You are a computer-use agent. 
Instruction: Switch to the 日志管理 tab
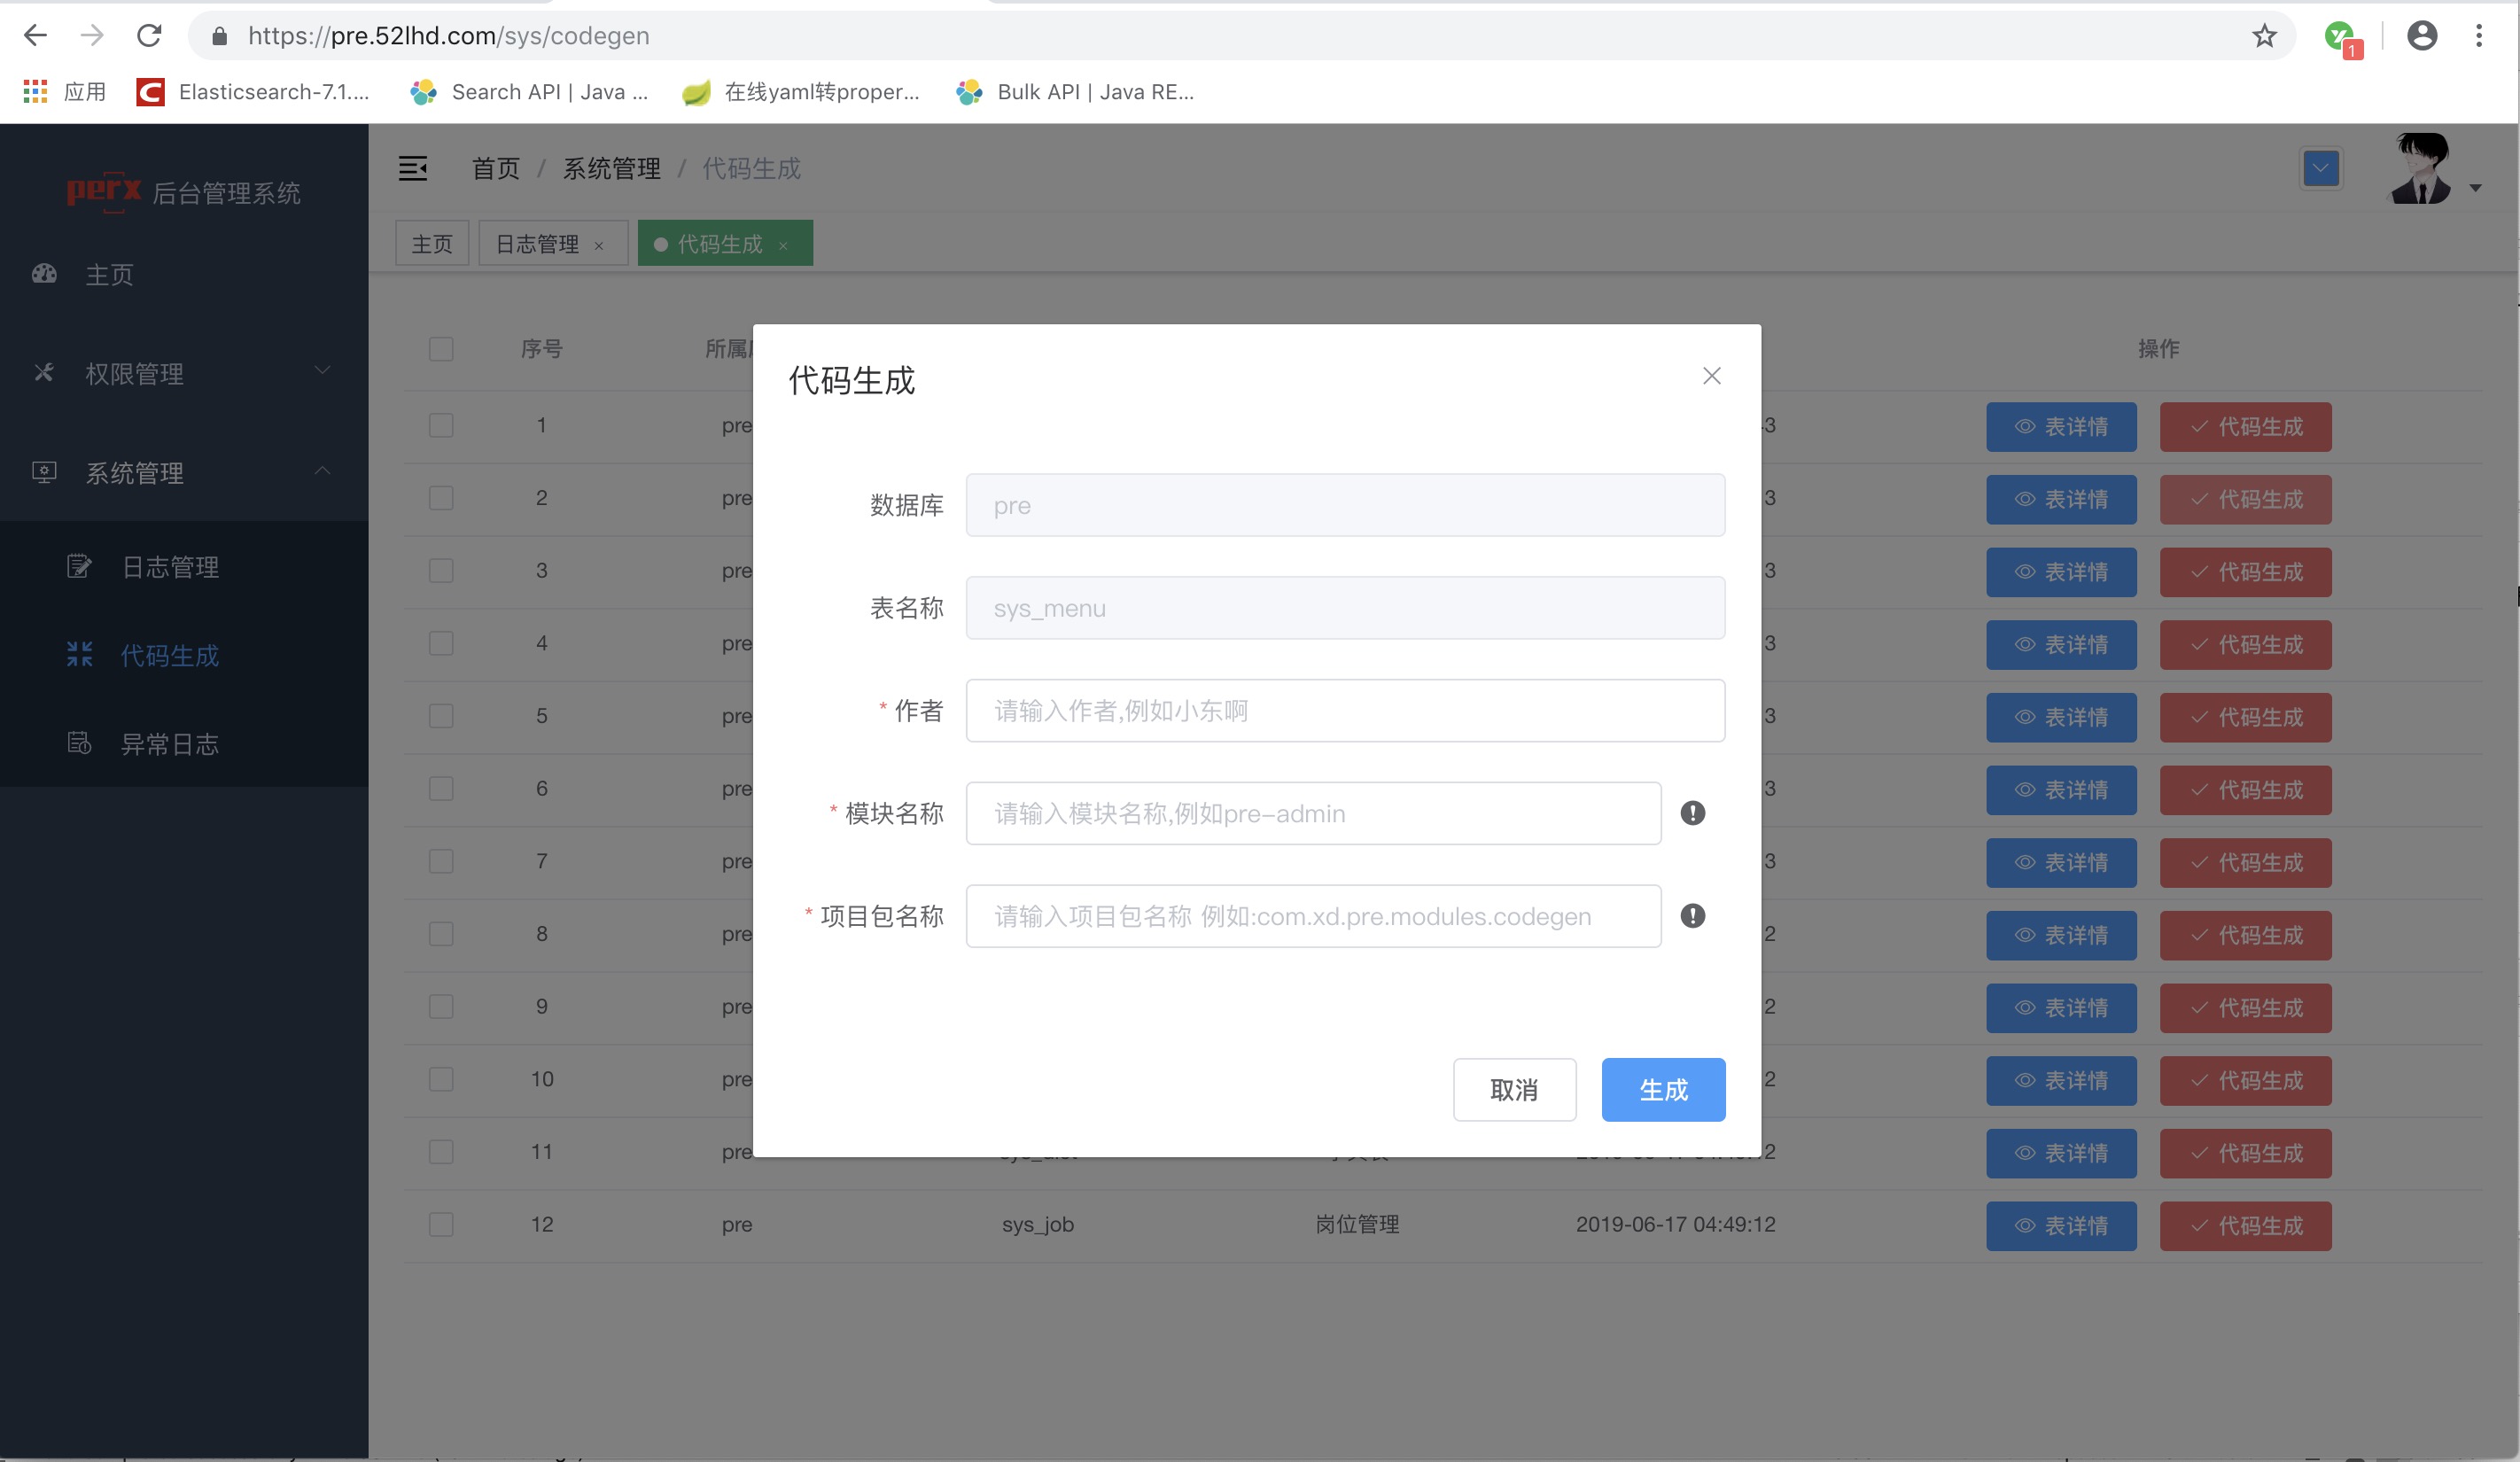tap(538, 244)
